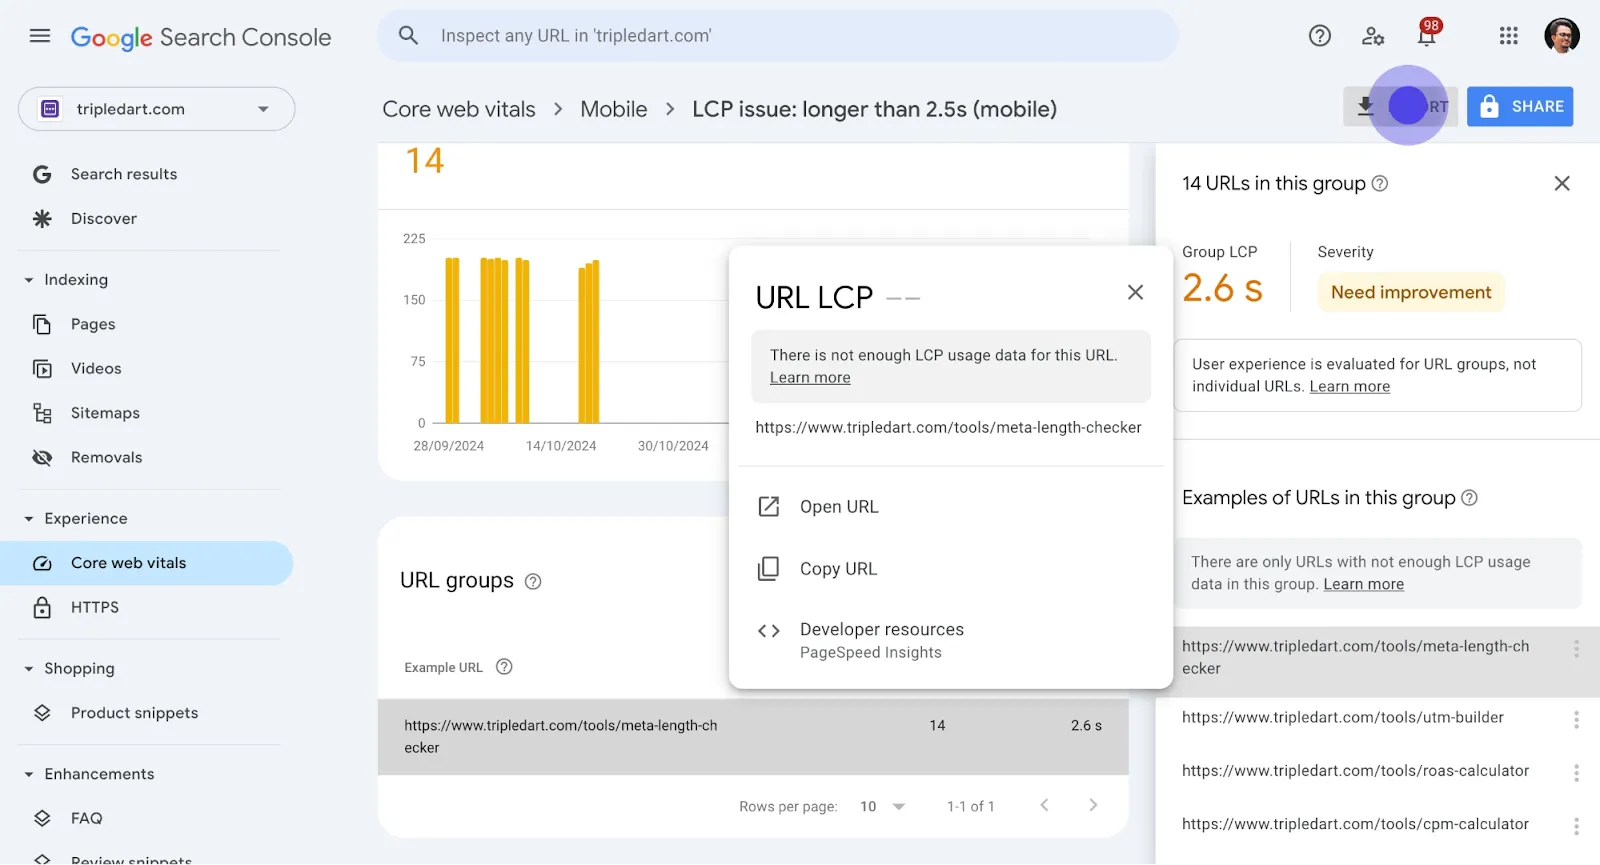This screenshot has width=1600, height=865.
Task: Open more options for roas-calculator URL
Action: pyautogui.click(x=1576, y=773)
